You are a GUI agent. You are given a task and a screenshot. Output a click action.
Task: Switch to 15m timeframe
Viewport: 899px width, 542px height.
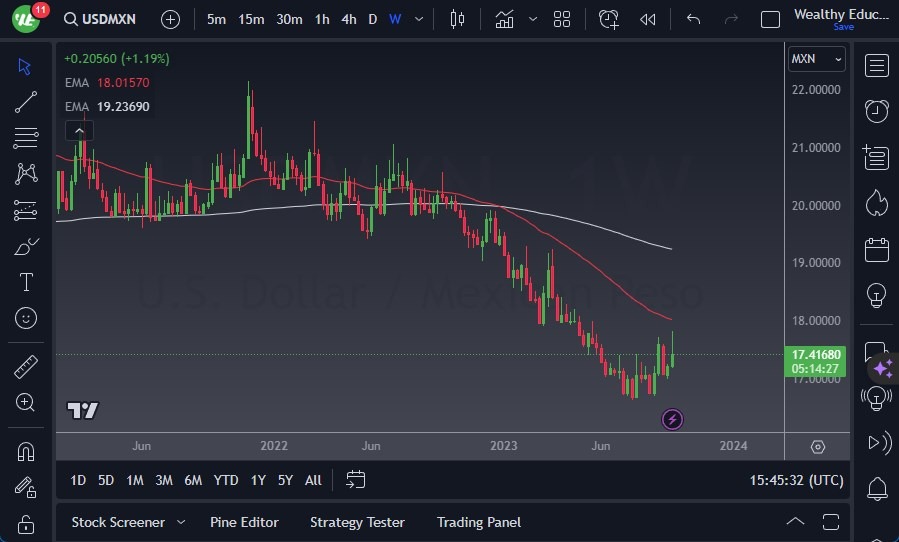coord(251,20)
